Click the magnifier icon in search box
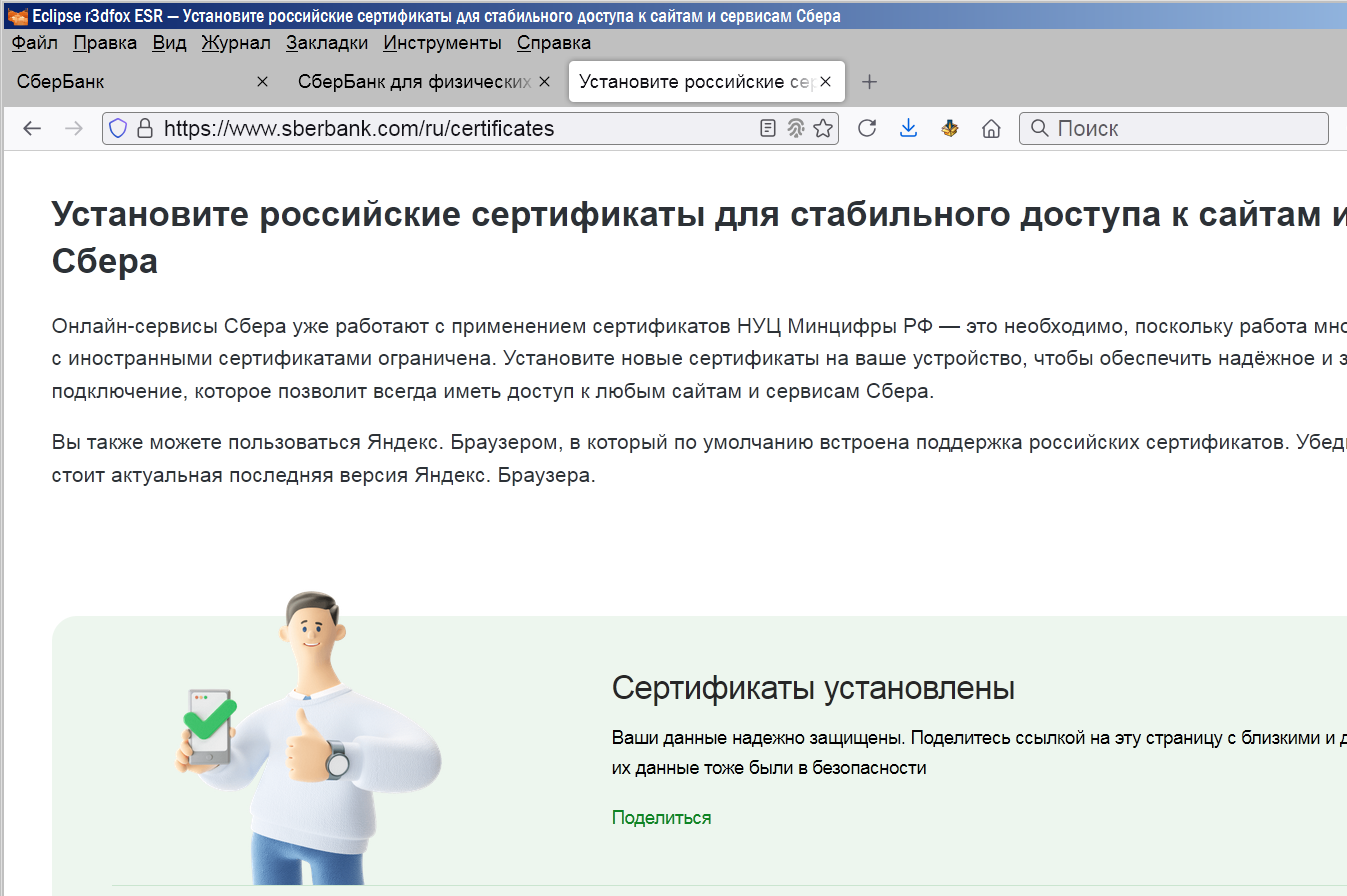The width and height of the screenshot is (1347, 896). (1040, 128)
